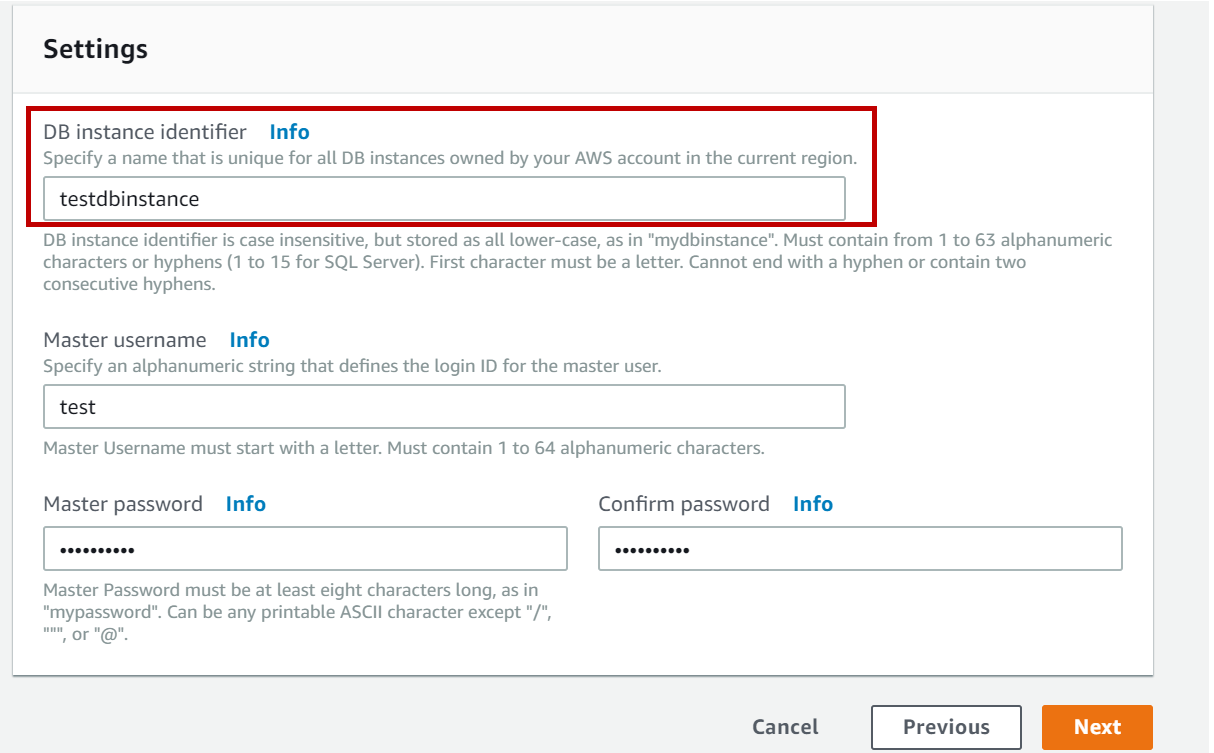Click the Master username label text
The width and height of the screenshot is (1214, 753).
tap(125, 340)
